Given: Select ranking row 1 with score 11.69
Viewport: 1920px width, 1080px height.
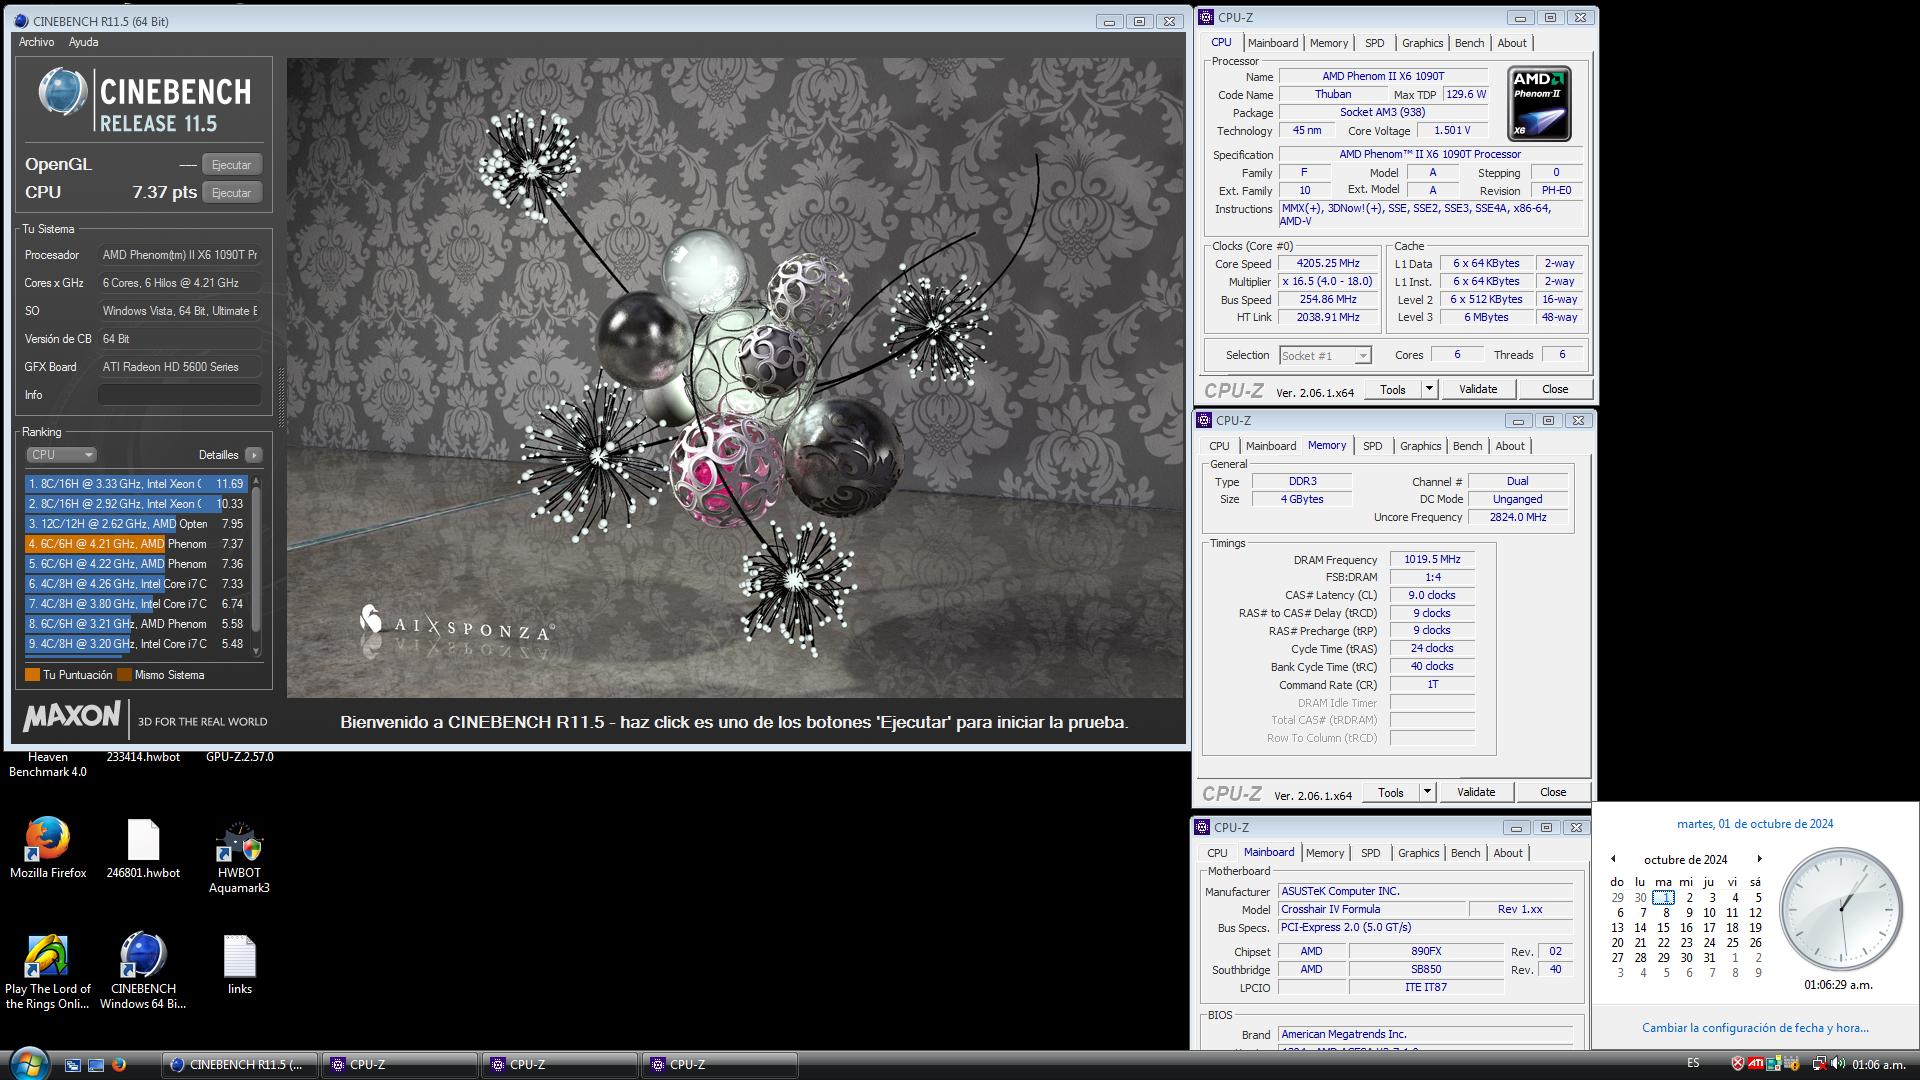Looking at the screenshot, I should 136,484.
